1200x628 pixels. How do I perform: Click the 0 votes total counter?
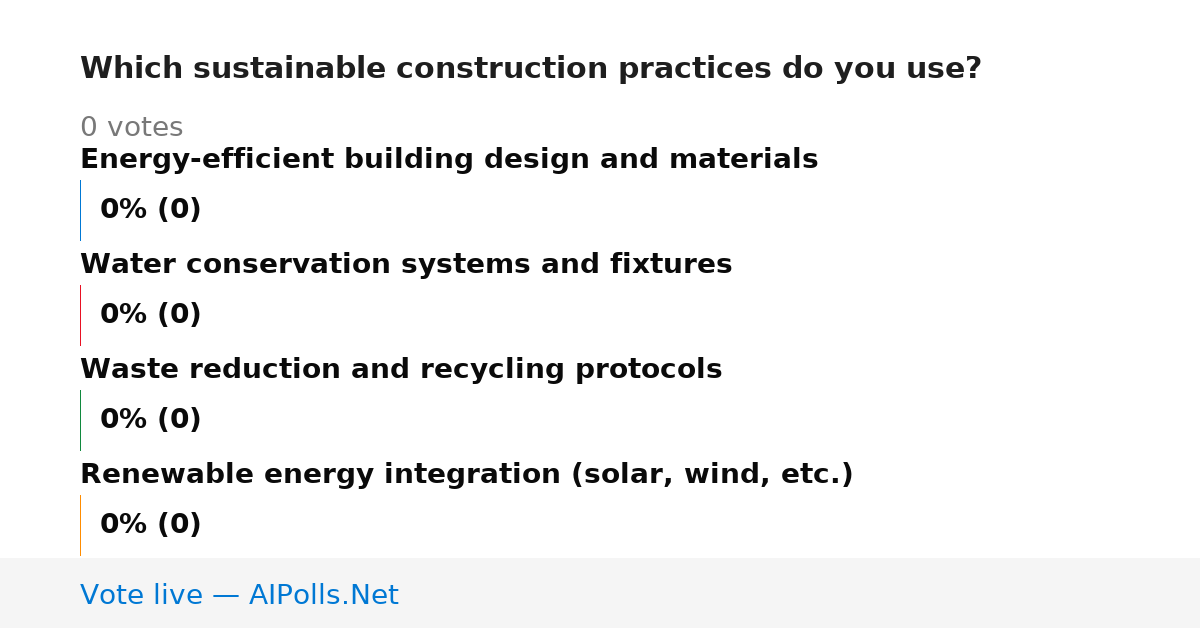click(132, 128)
